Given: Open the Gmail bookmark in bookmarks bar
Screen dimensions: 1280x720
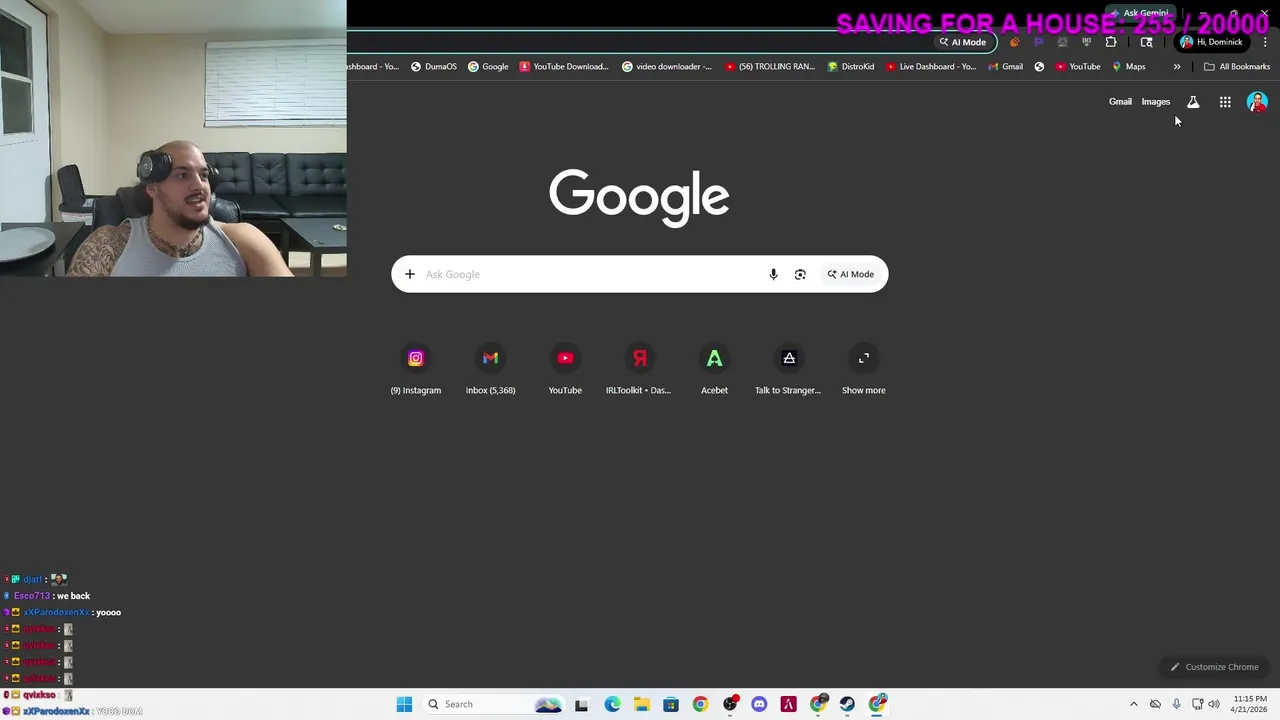Looking at the screenshot, I should pyautogui.click(x=1005, y=67).
